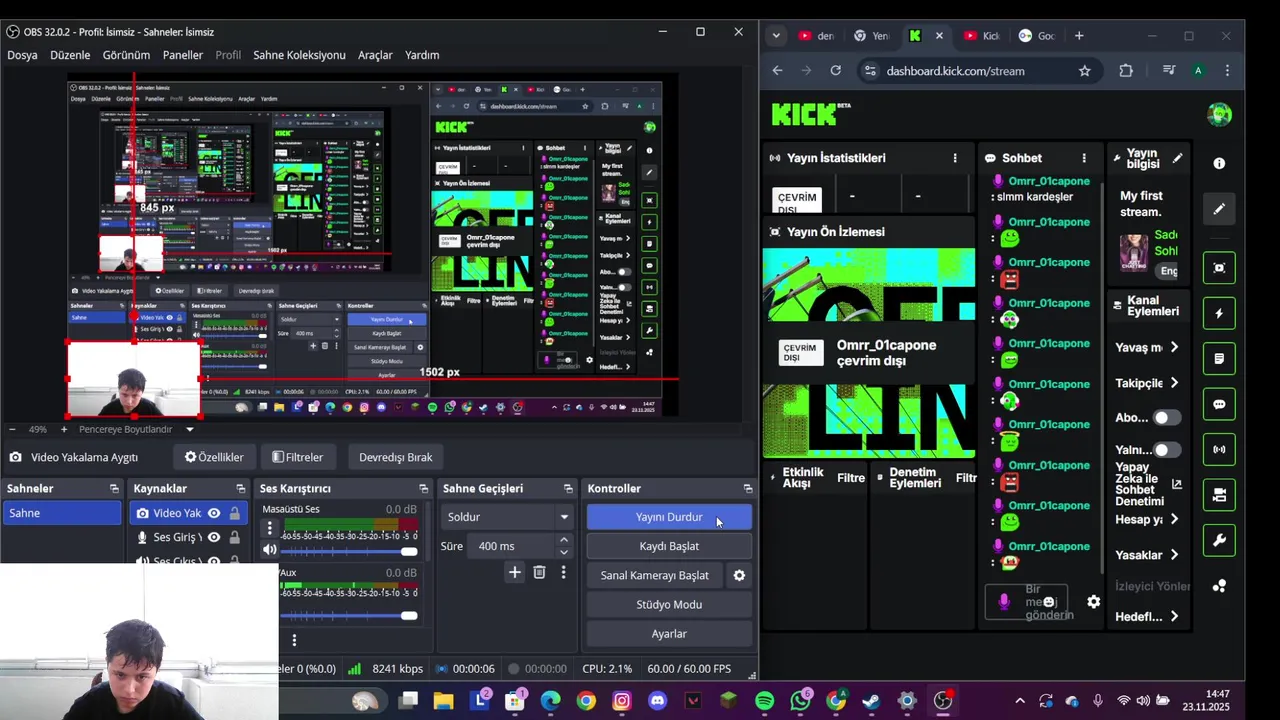Open virtual camera settings gear in OBS
The width and height of the screenshot is (1280, 720).
click(739, 575)
